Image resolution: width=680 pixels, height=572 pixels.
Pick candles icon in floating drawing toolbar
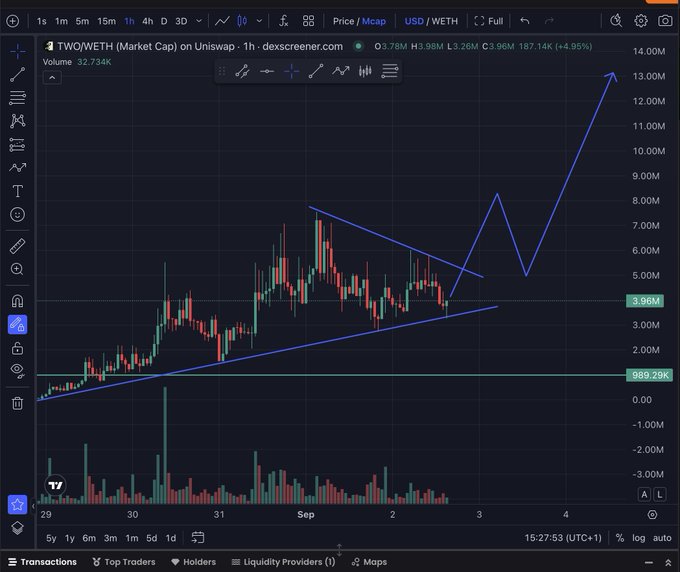(x=365, y=71)
